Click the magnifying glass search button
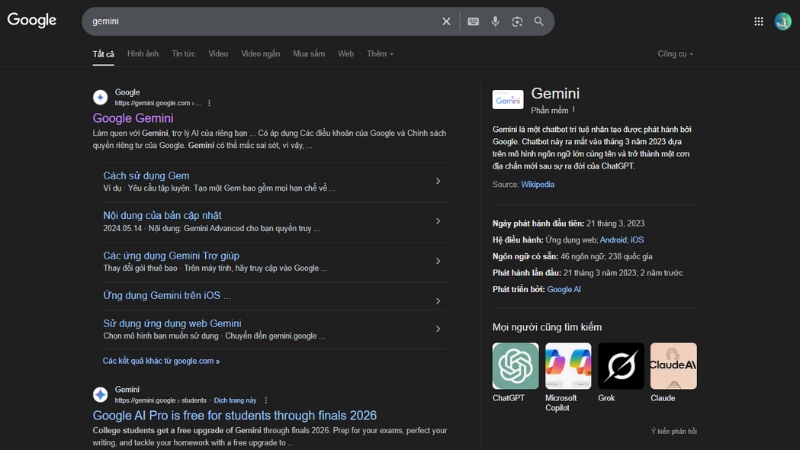 pos(539,21)
